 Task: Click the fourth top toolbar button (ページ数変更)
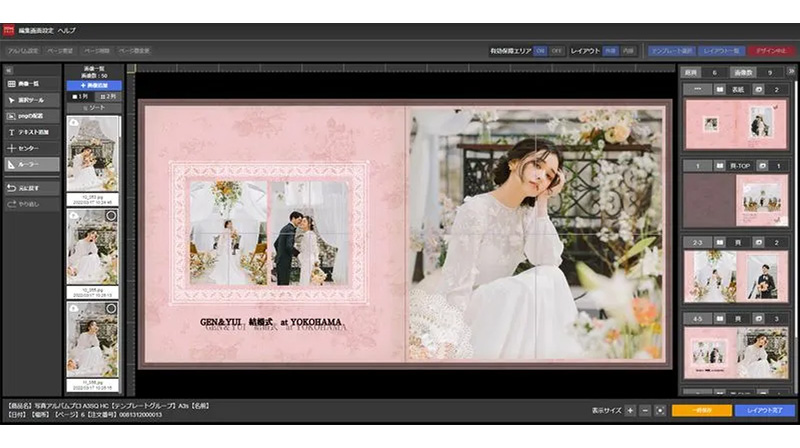pos(134,51)
